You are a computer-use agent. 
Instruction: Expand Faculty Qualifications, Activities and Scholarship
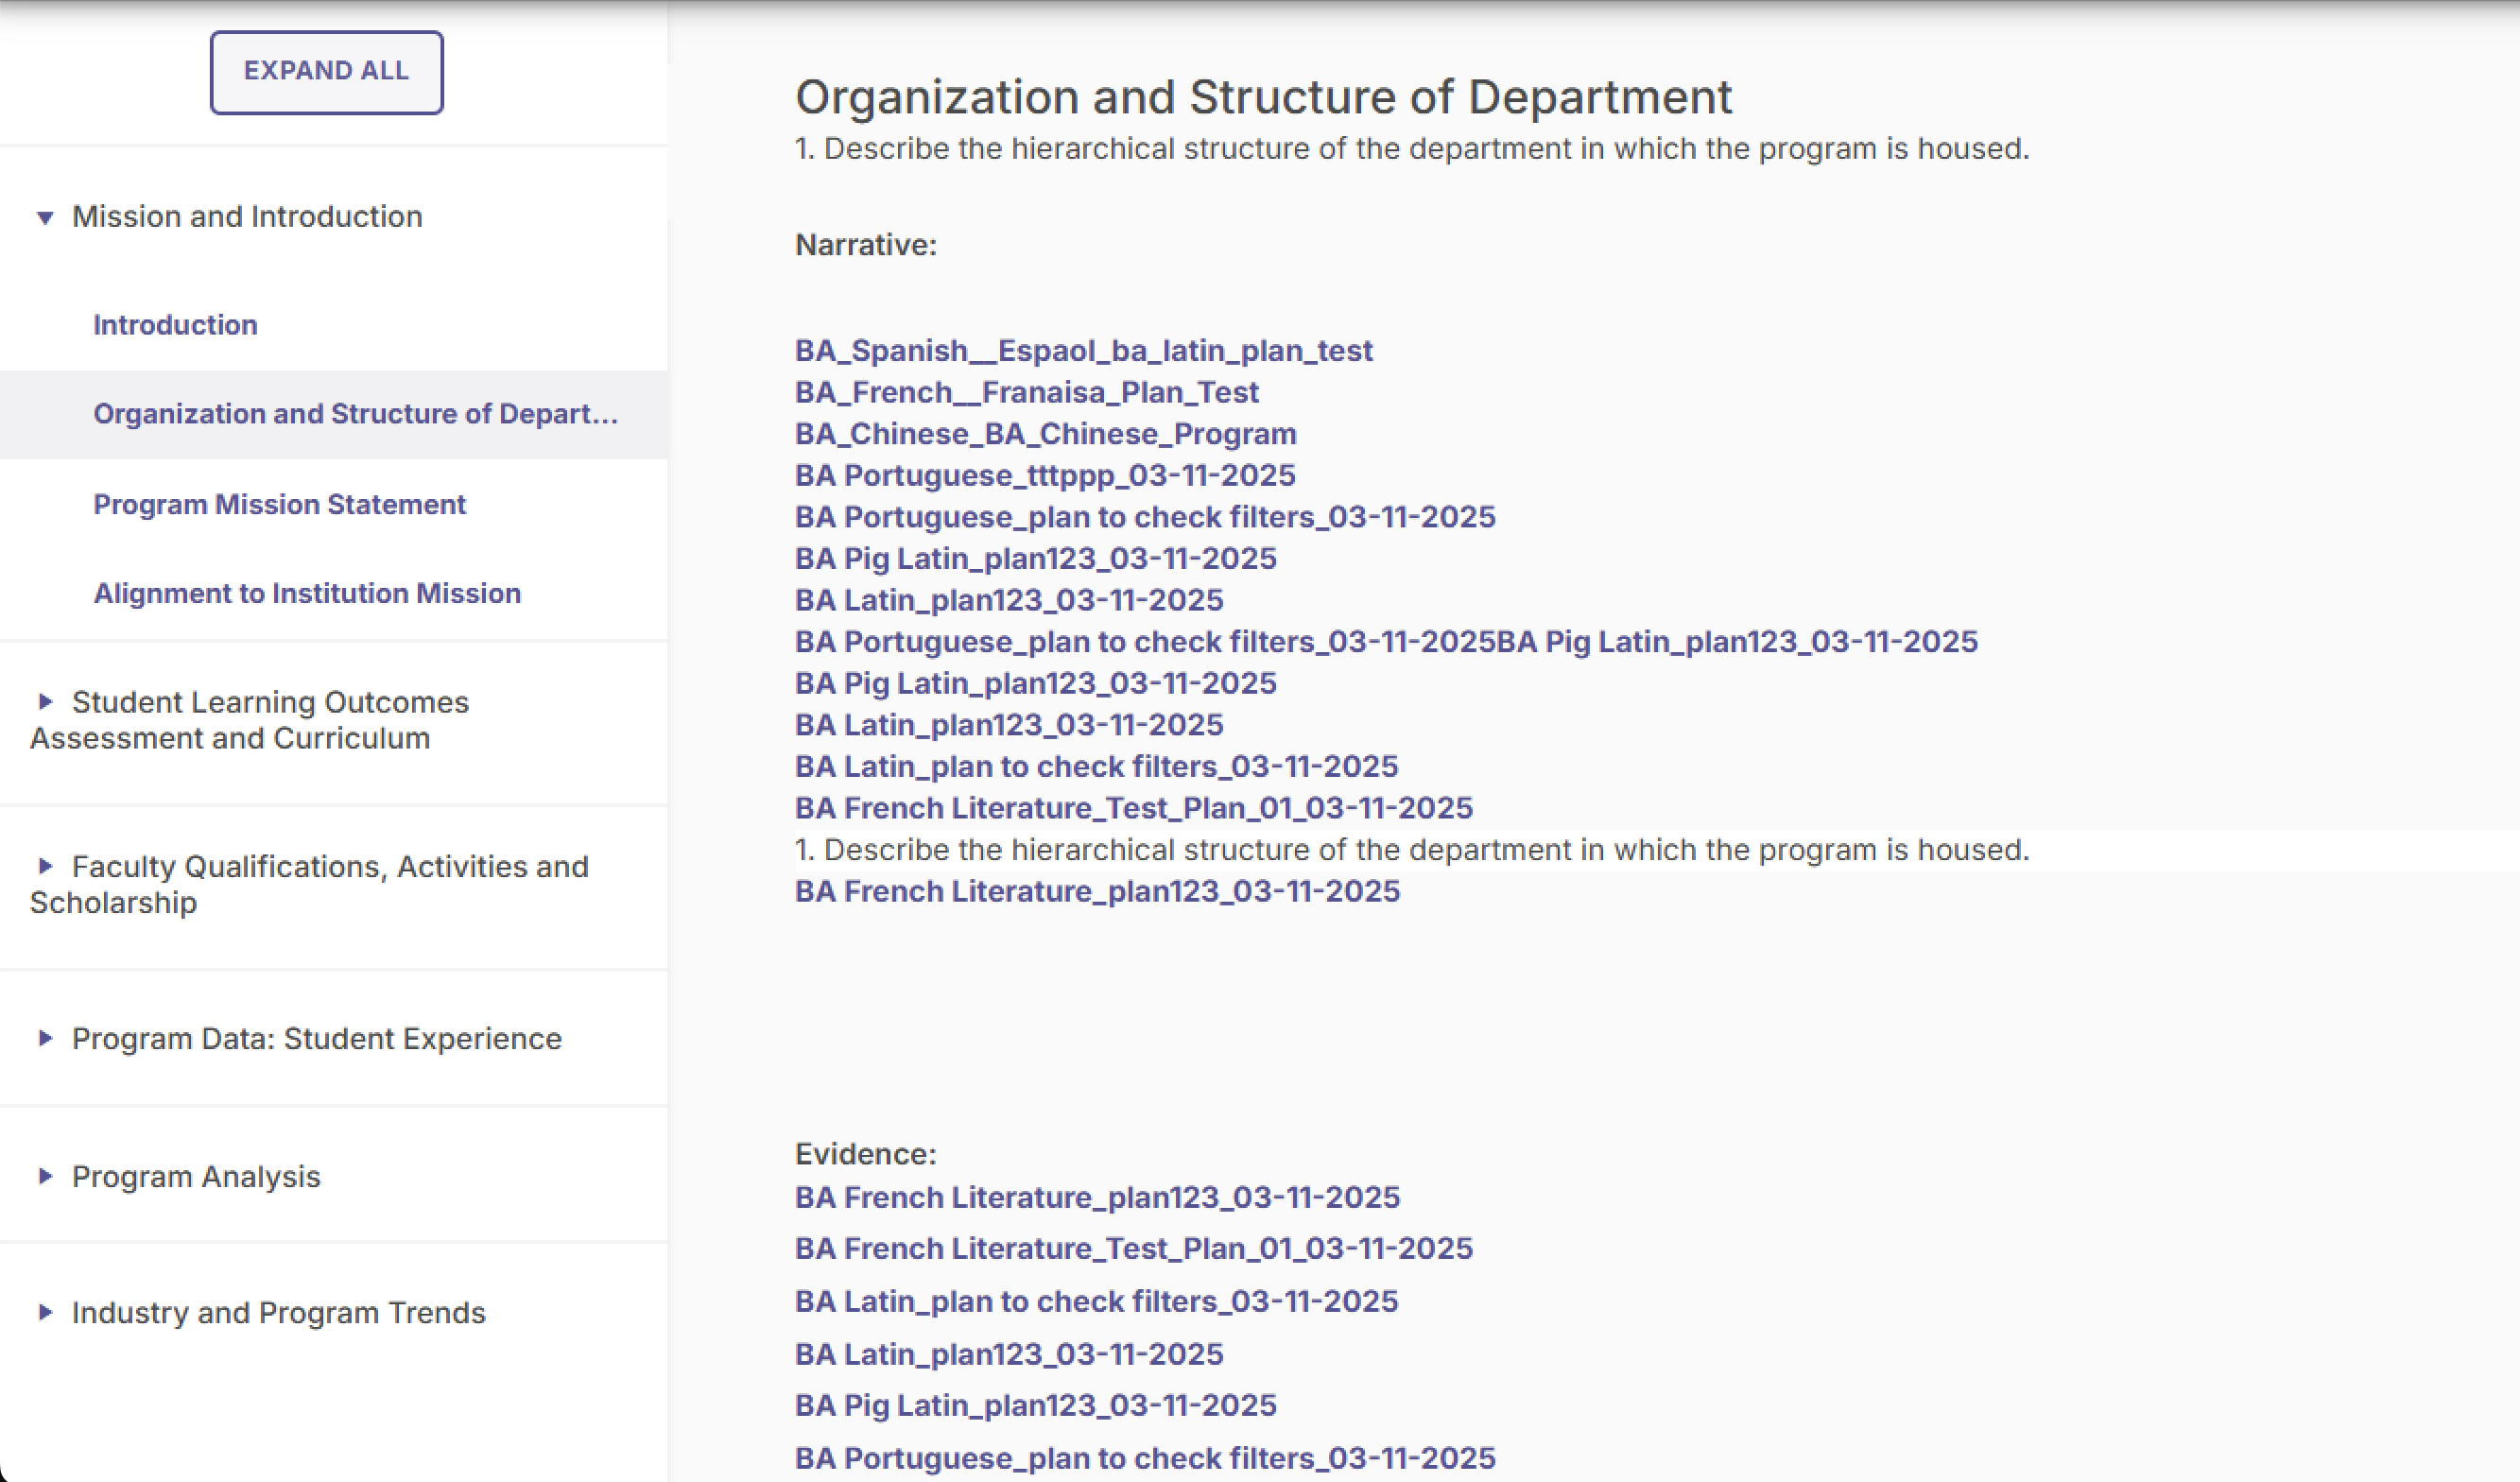click(45, 866)
